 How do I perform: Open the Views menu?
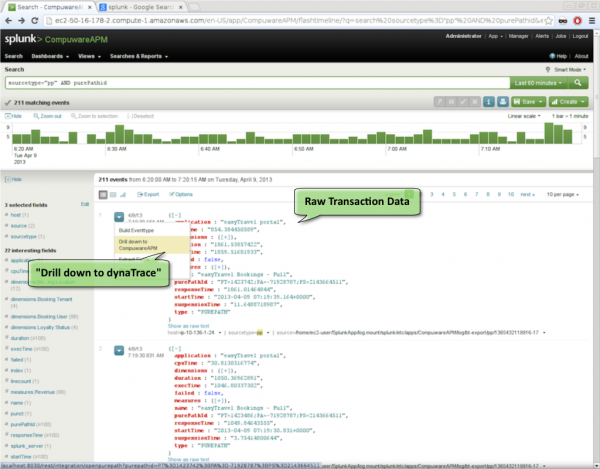point(89,56)
